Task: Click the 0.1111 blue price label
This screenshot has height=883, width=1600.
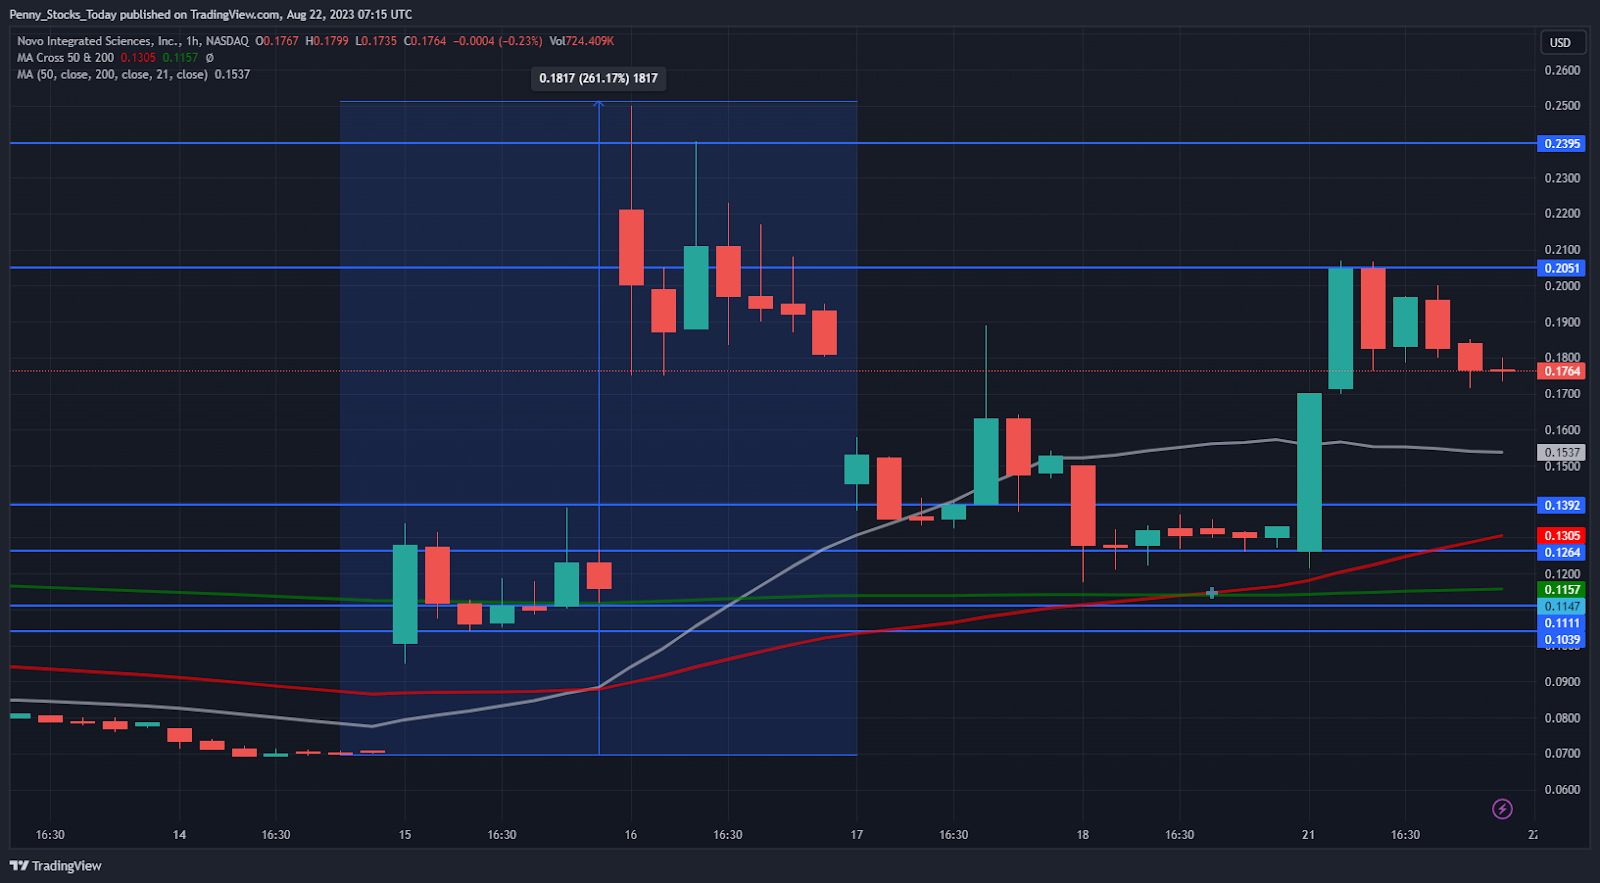Action: tap(1561, 623)
